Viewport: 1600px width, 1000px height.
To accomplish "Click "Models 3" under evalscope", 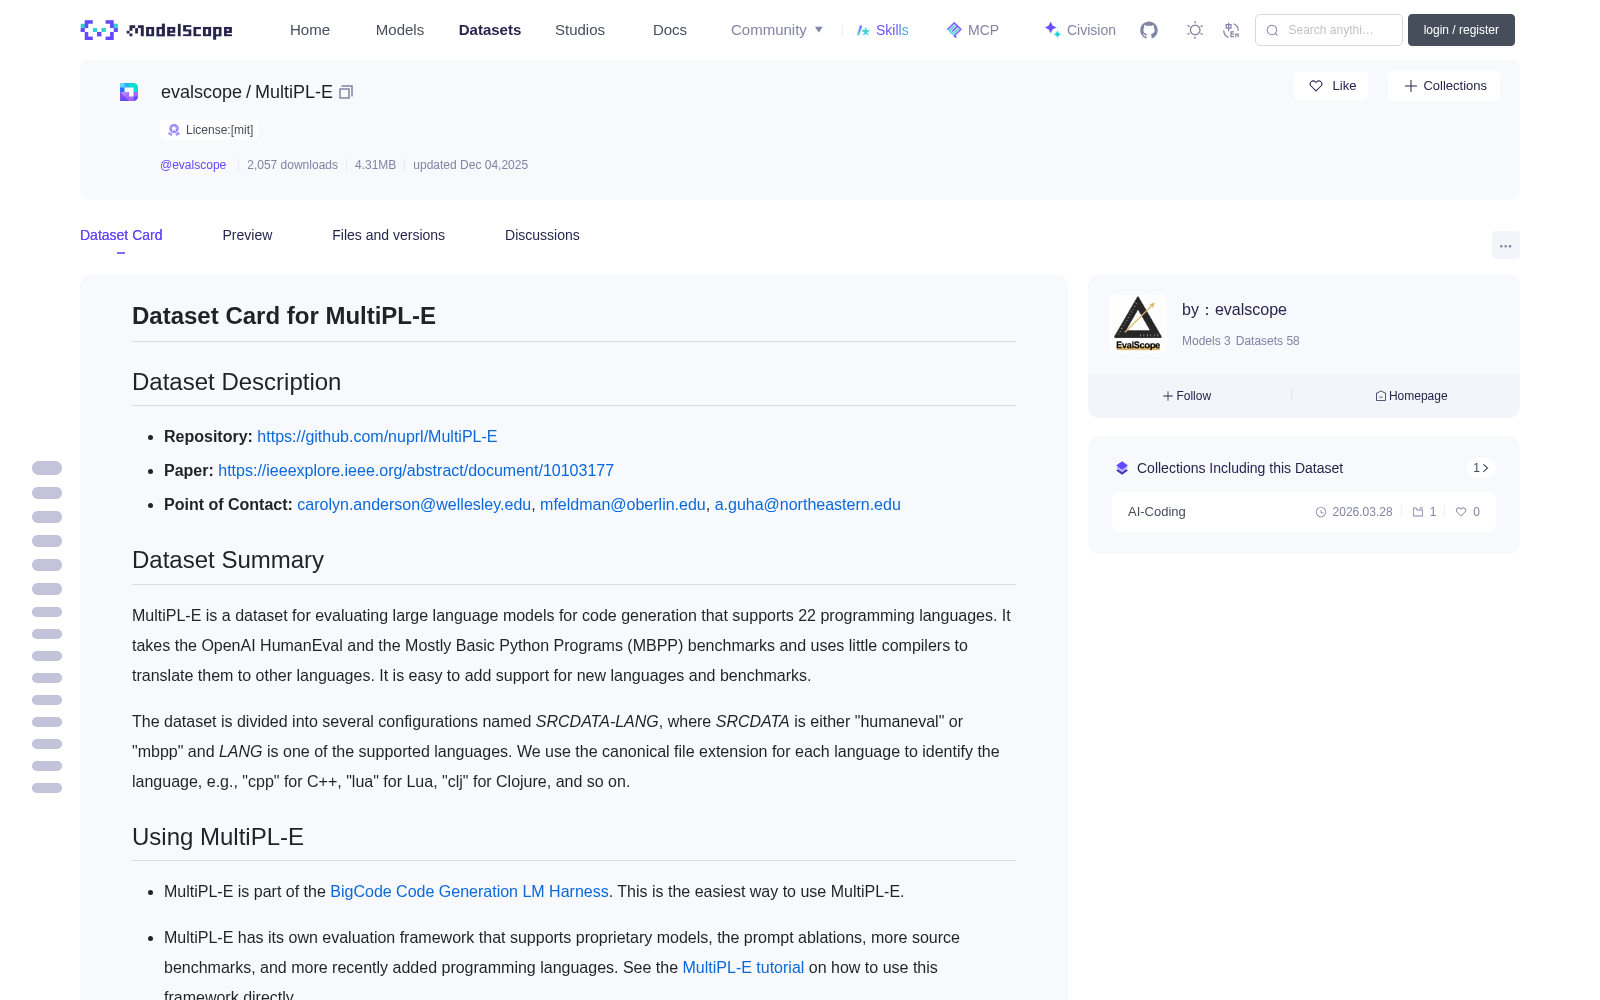I will 1206,341.
